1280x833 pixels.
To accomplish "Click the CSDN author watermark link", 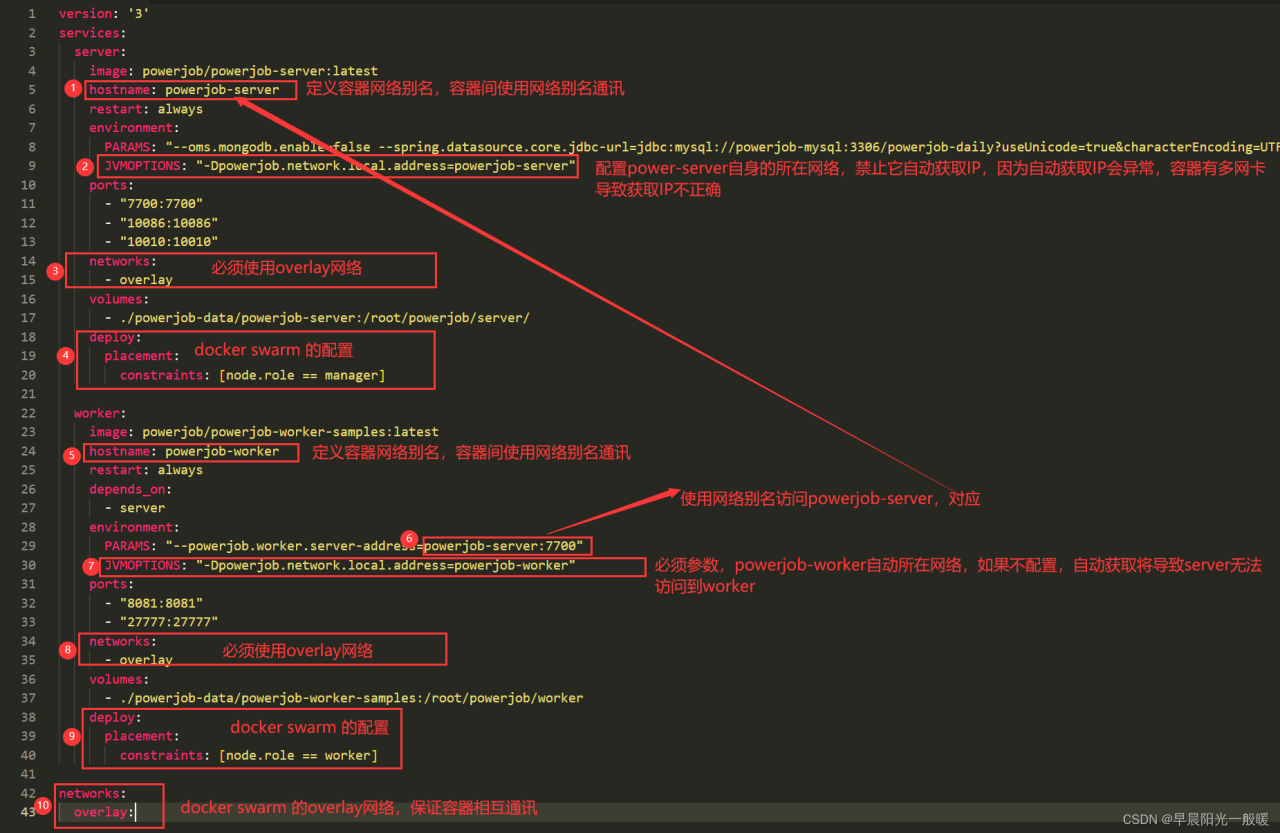I will [1195, 819].
